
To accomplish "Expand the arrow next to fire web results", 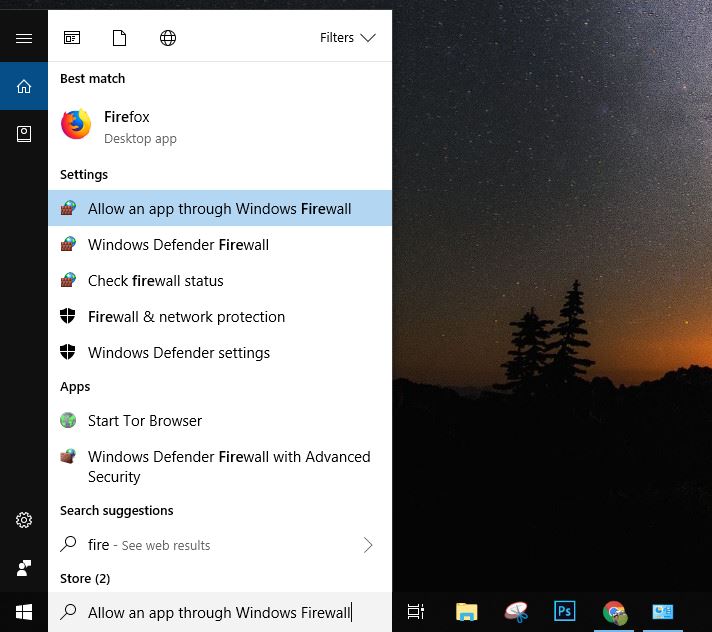I will [368, 545].
